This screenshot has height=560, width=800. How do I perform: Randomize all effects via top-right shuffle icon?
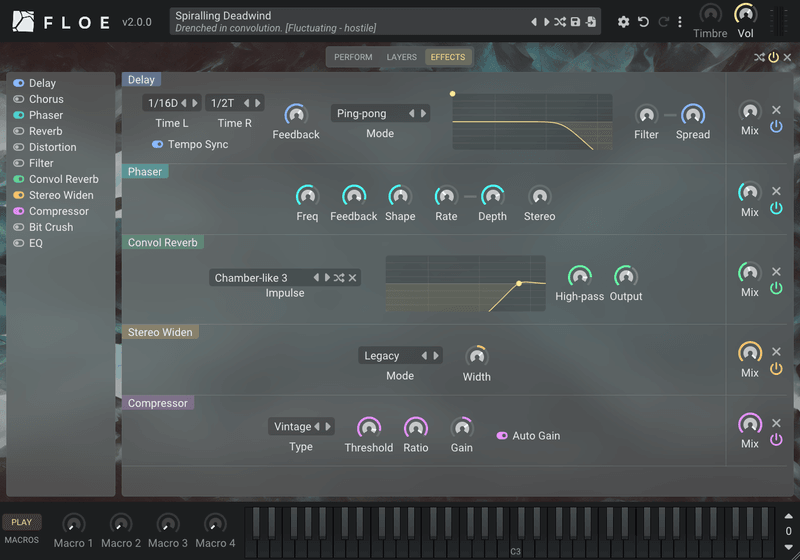[x=759, y=57]
